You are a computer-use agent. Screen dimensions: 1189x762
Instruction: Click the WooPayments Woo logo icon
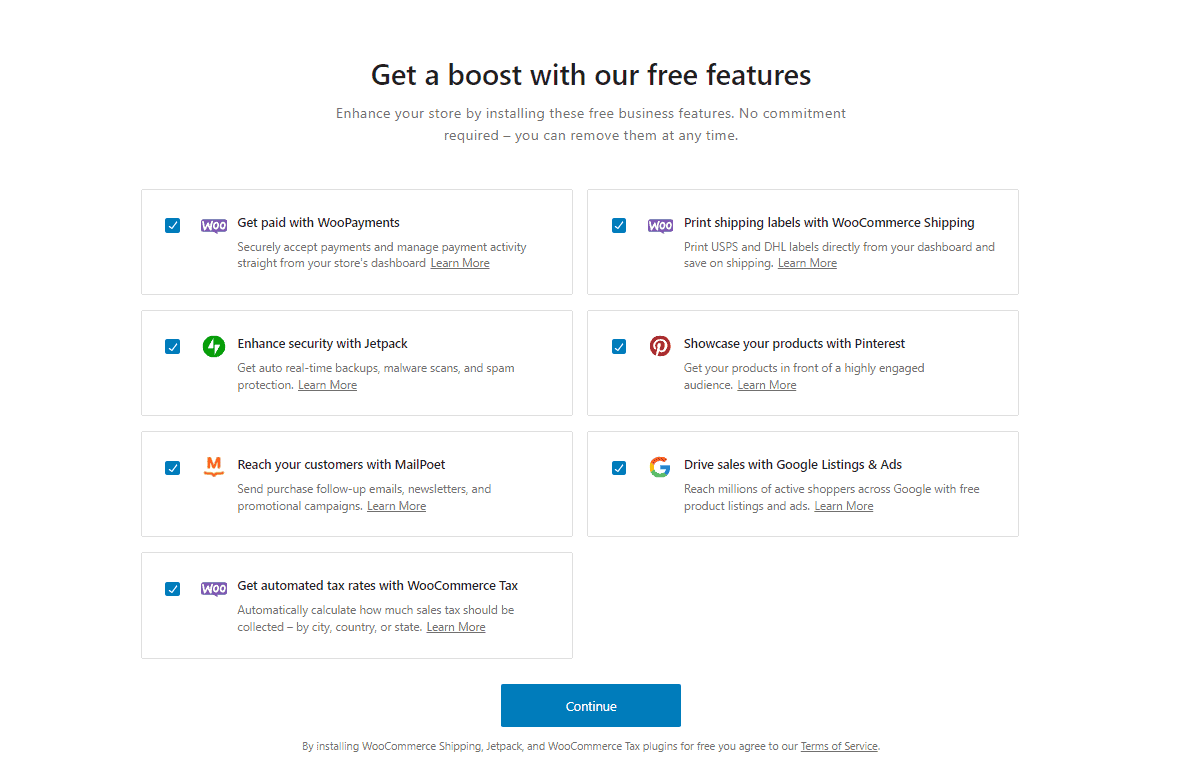click(x=214, y=226)
